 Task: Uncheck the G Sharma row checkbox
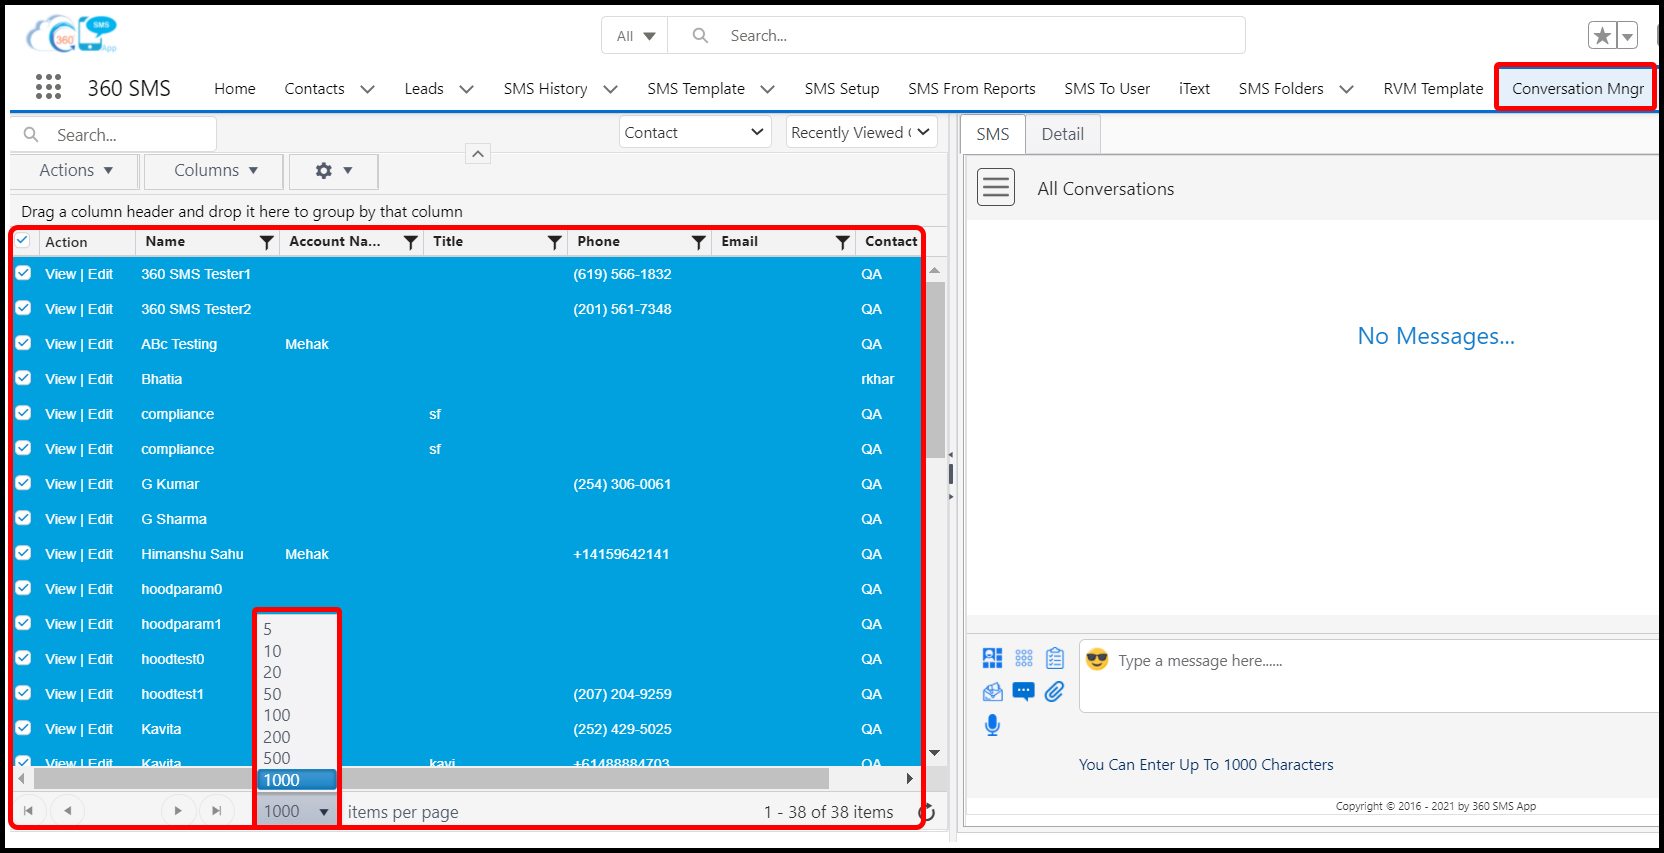point(23,518)
